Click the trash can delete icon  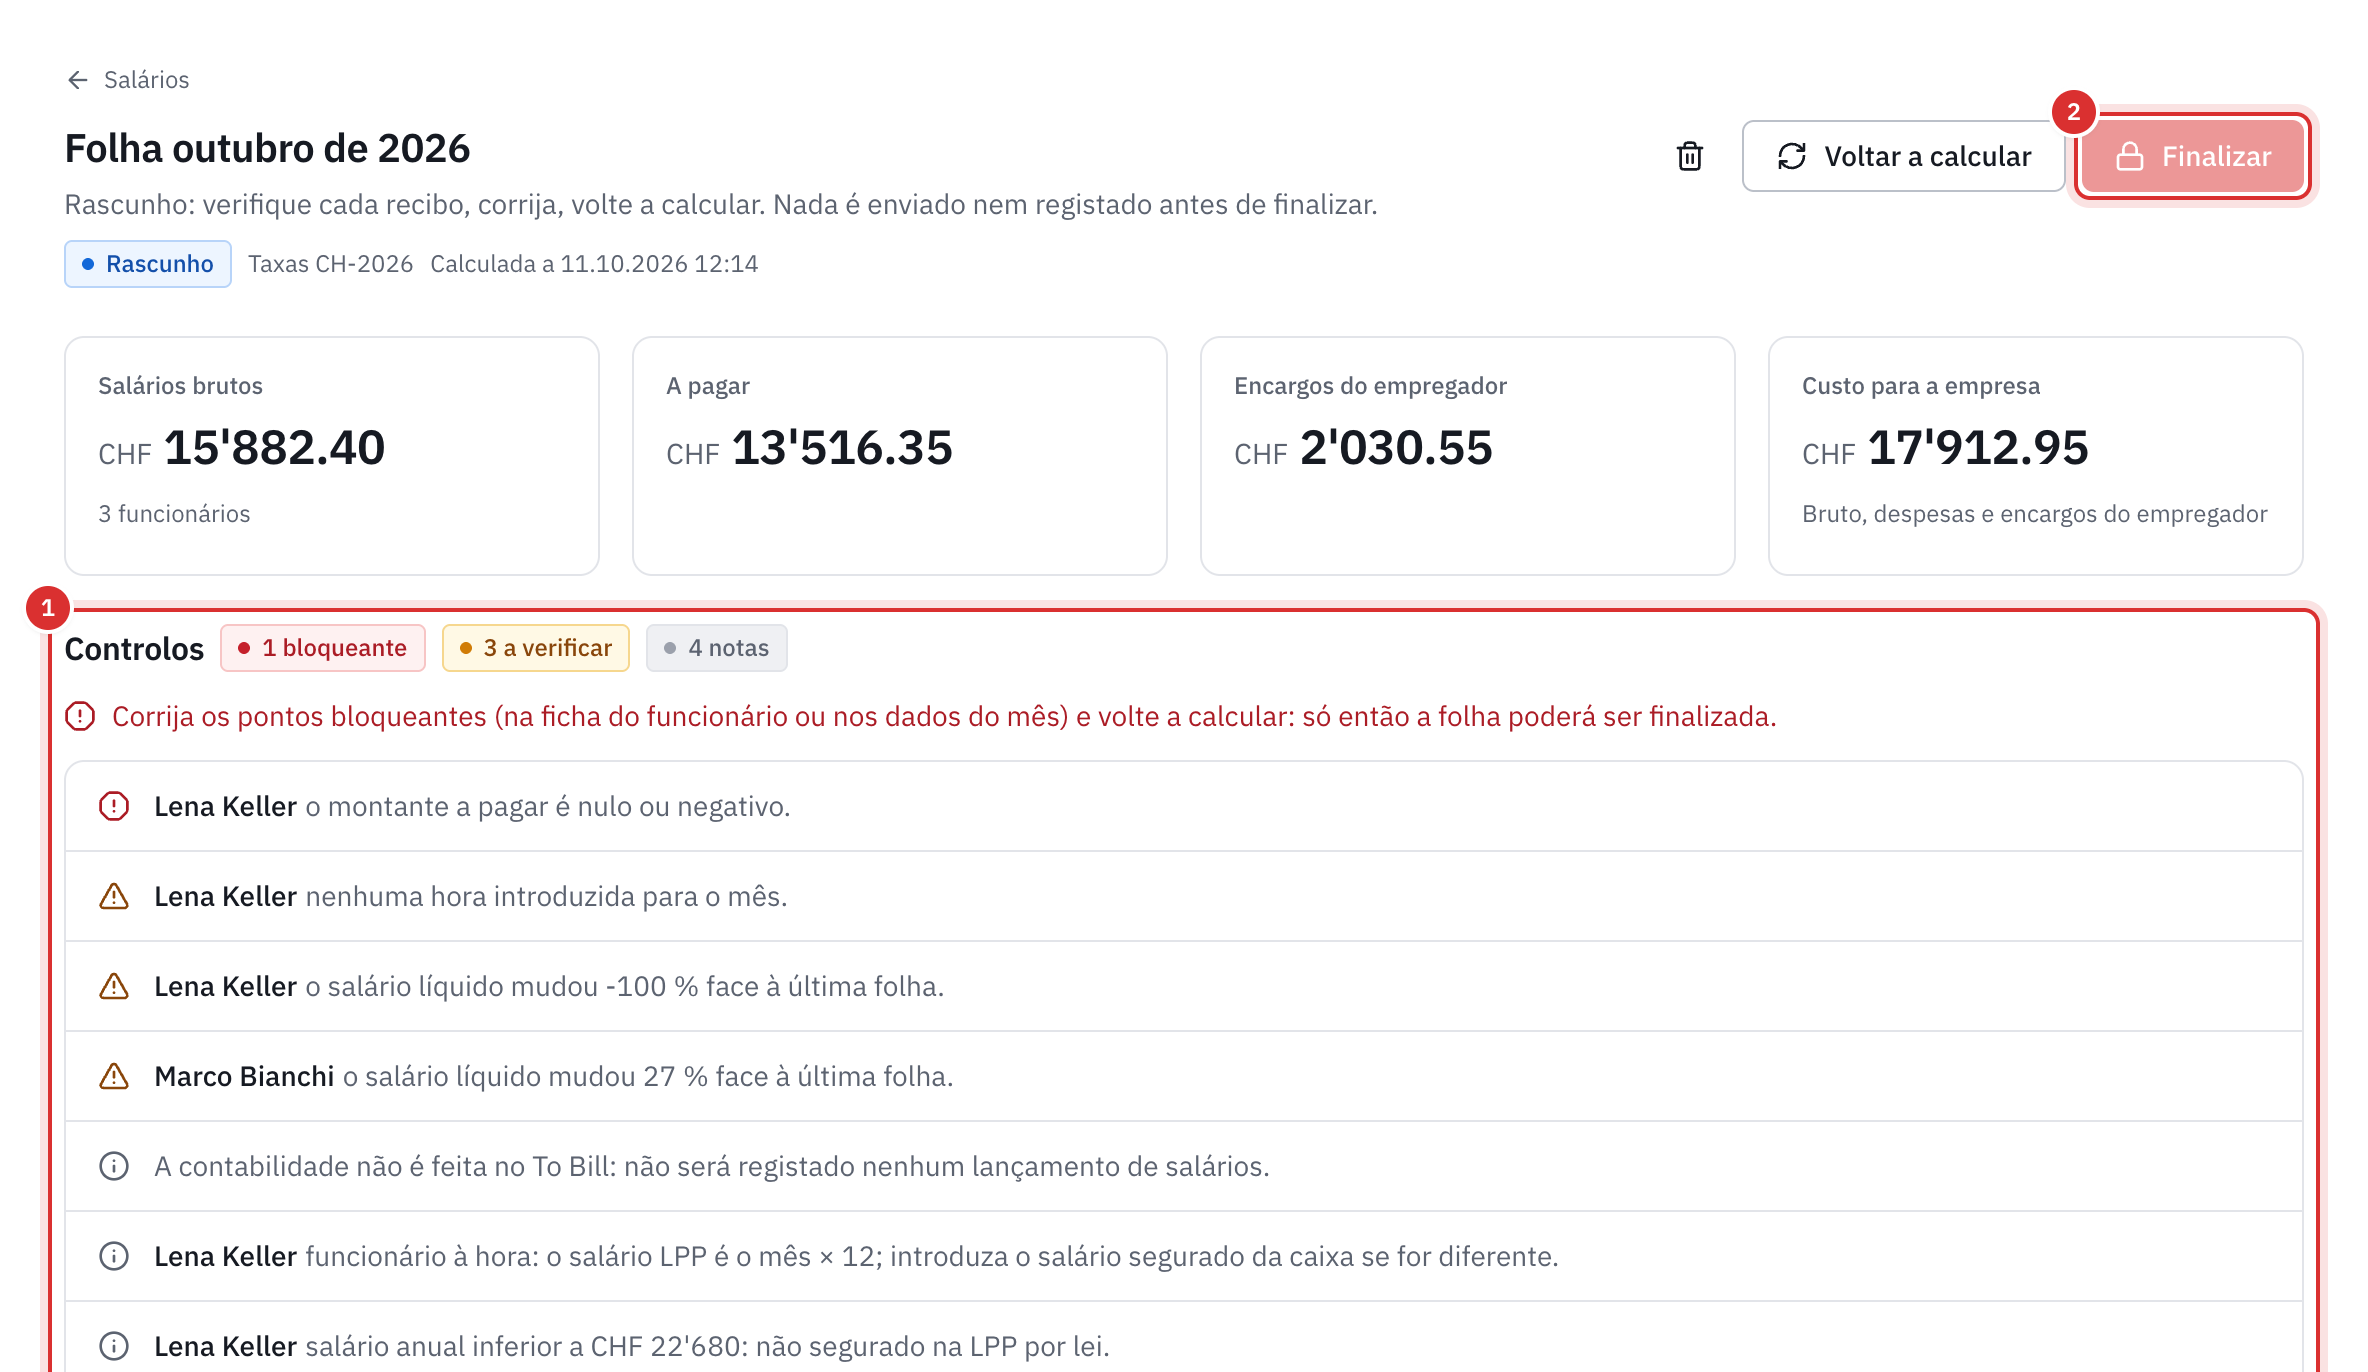[1690, 156]
